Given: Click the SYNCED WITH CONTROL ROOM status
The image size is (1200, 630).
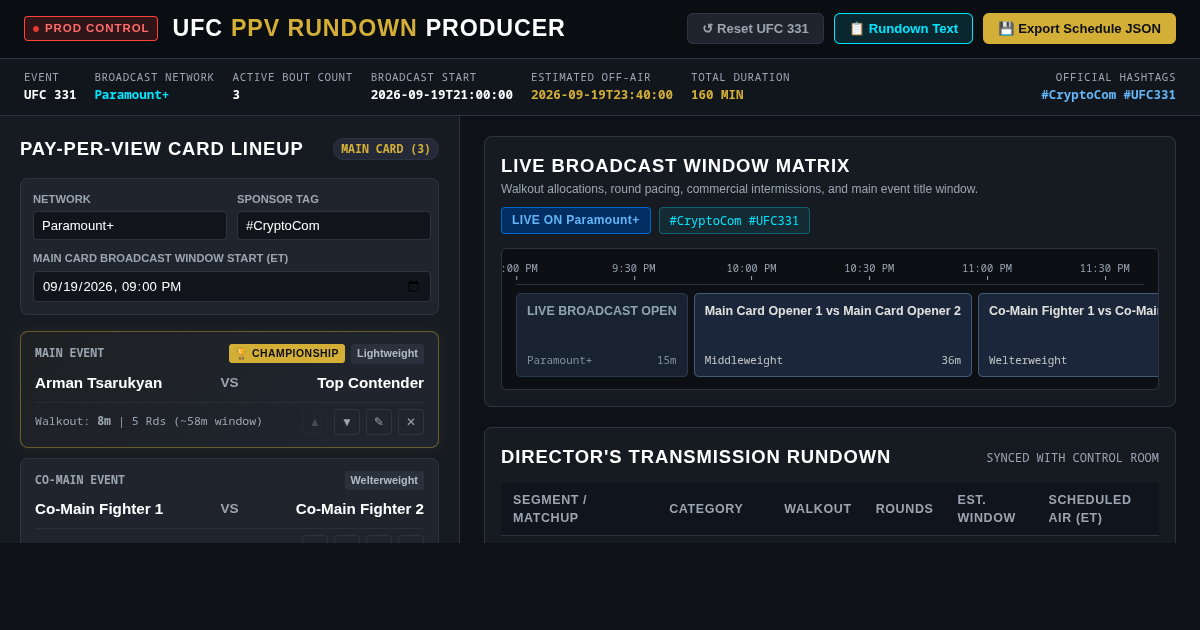Looking at the screenshot, I should click(1073, 458).
